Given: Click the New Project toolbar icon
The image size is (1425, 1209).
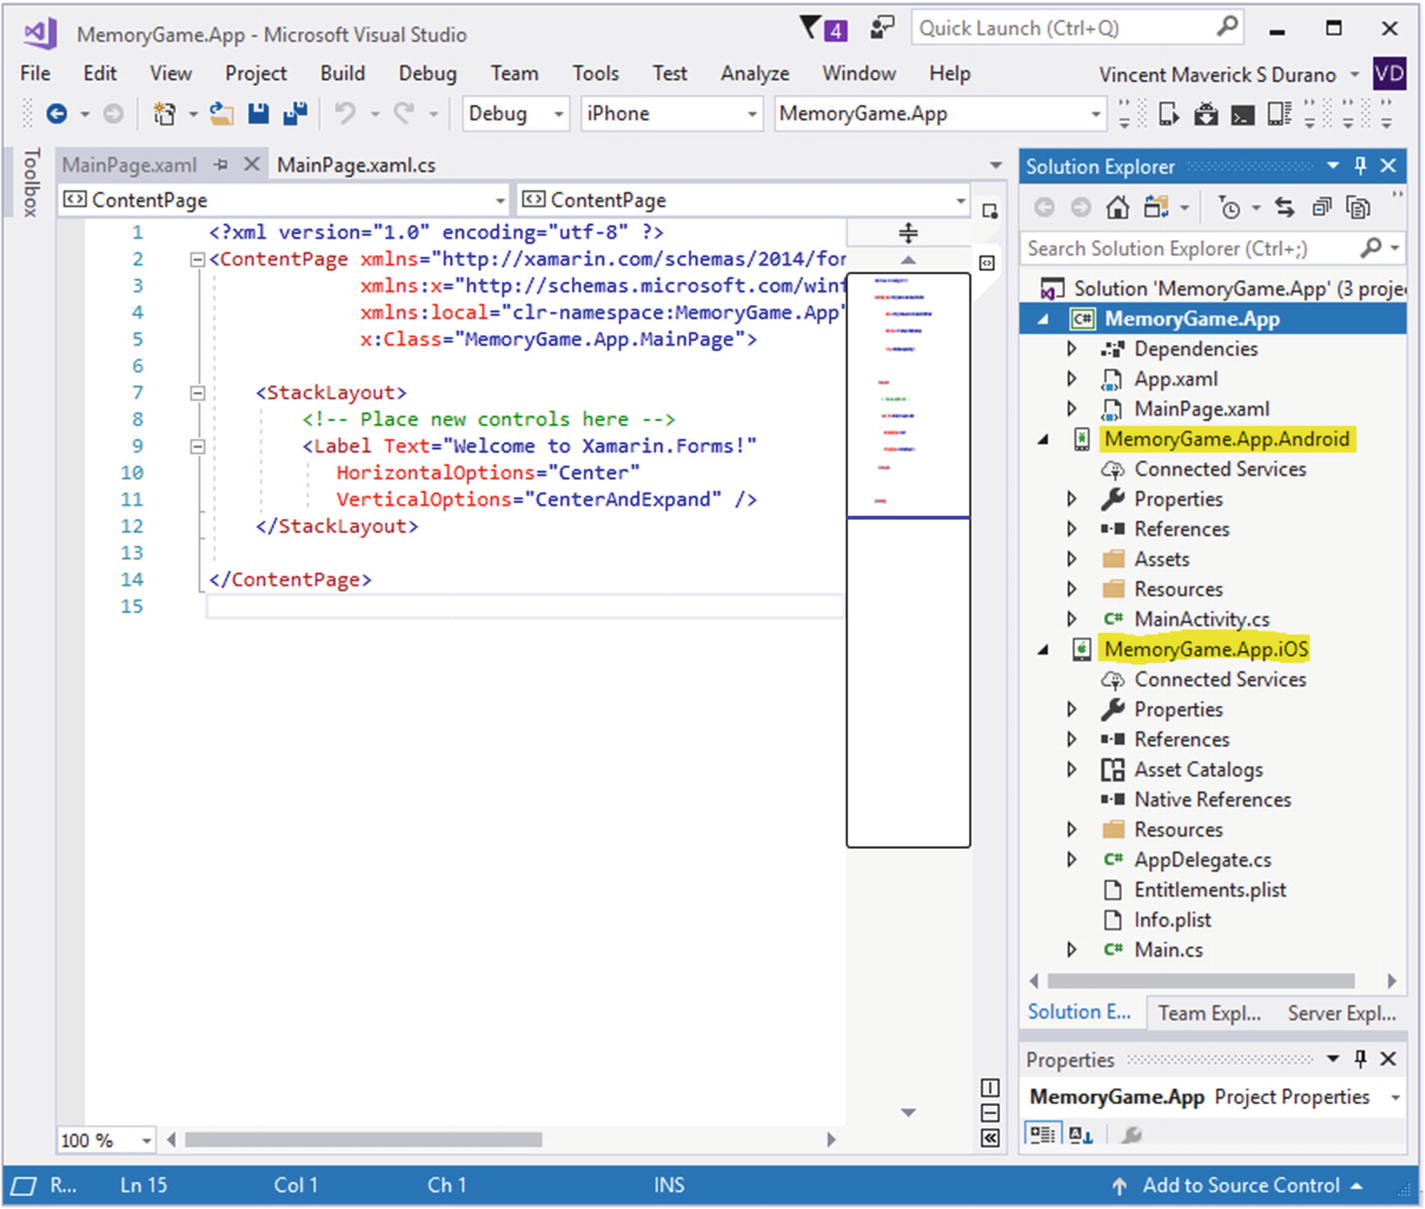Looking at the screenshot, I should [x=165, y=114].
